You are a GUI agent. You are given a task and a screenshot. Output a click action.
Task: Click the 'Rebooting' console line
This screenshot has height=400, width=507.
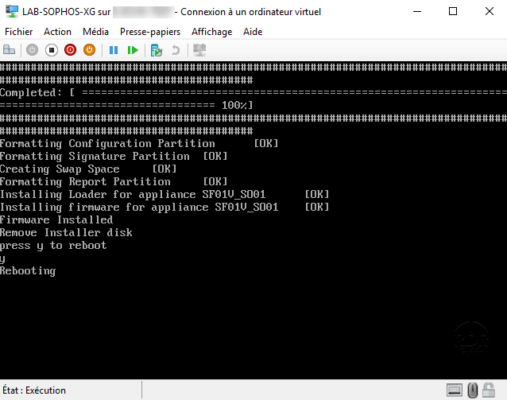28,271
